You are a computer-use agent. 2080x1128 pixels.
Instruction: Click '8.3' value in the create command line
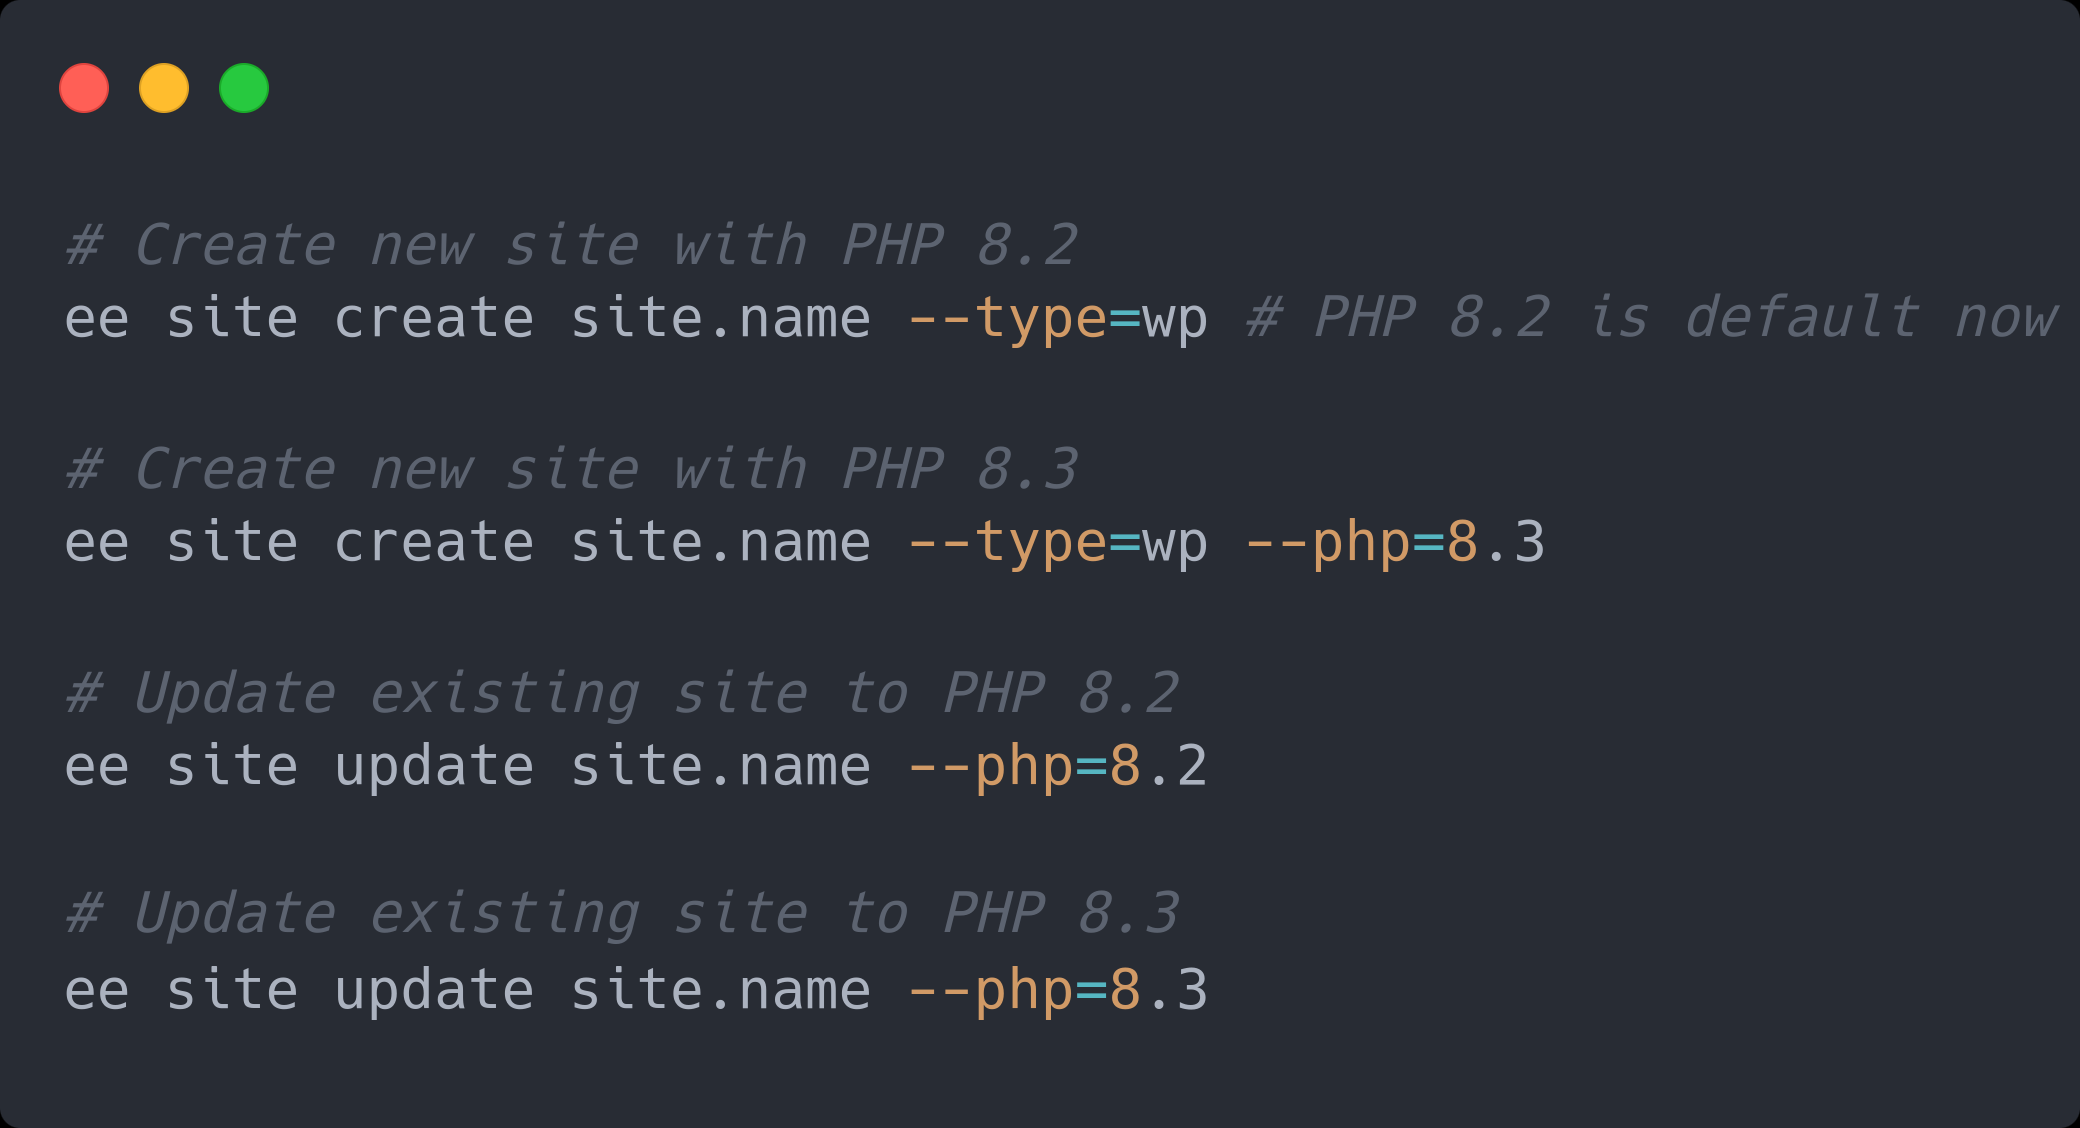(x=1496, y=542)
